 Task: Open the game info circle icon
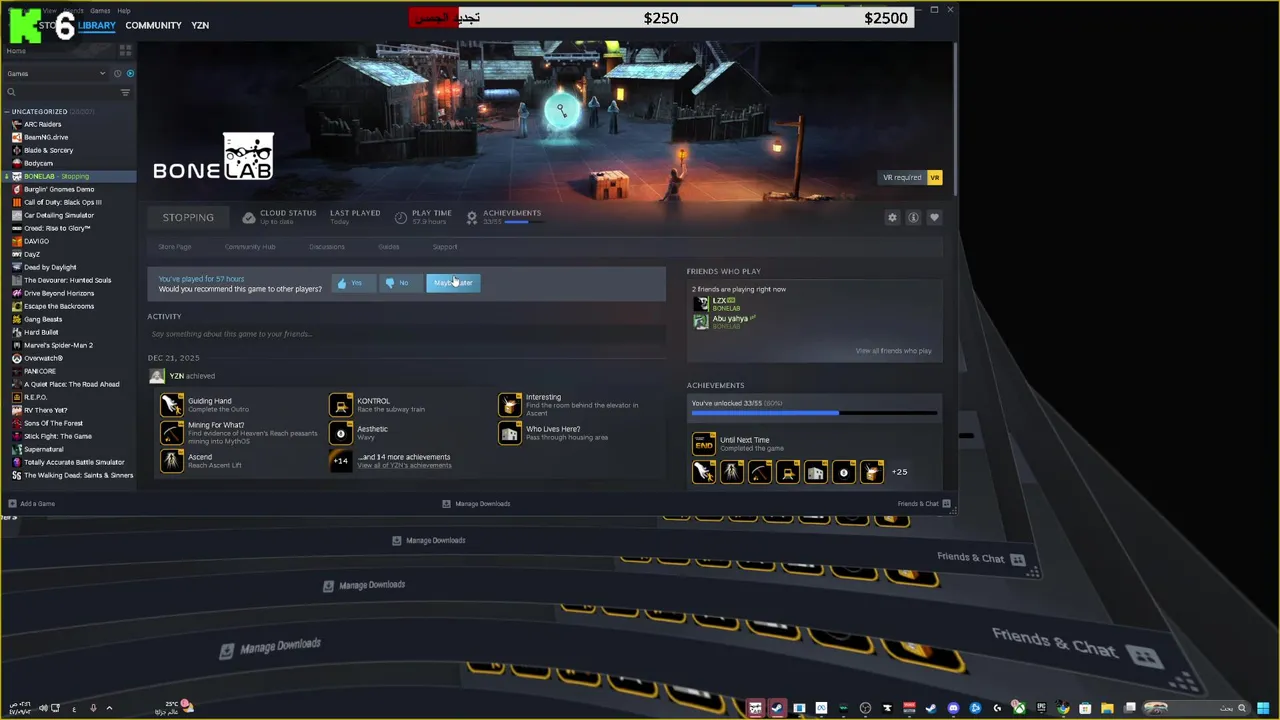(x=913, y=218)
